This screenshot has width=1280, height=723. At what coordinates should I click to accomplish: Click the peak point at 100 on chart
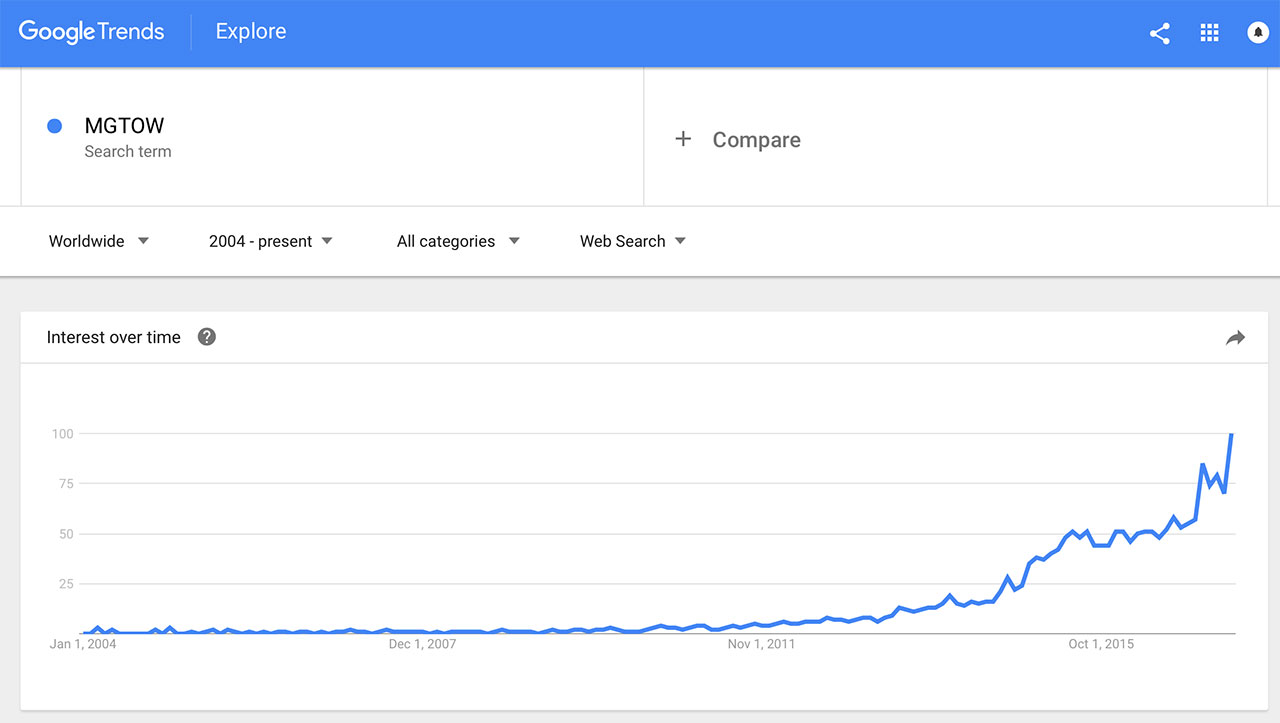pos(1231,434)
